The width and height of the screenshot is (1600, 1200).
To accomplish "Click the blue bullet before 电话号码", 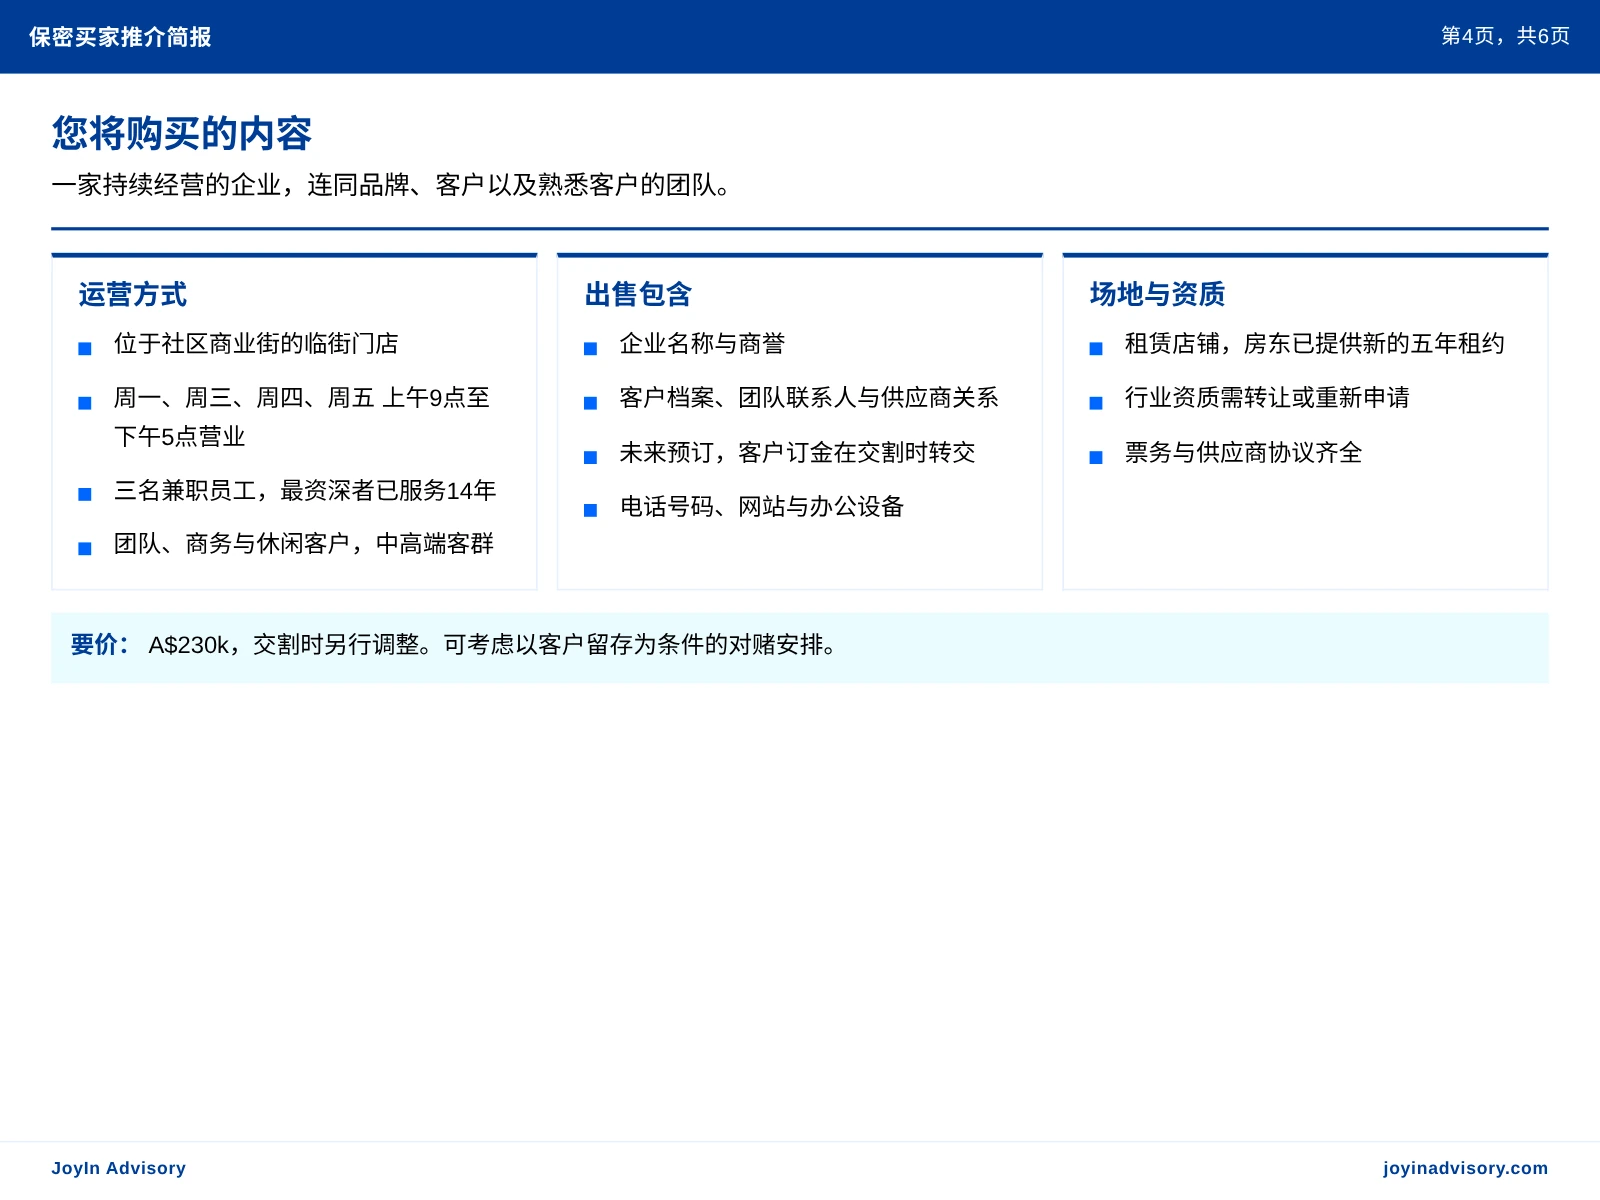I will (590, 511).
